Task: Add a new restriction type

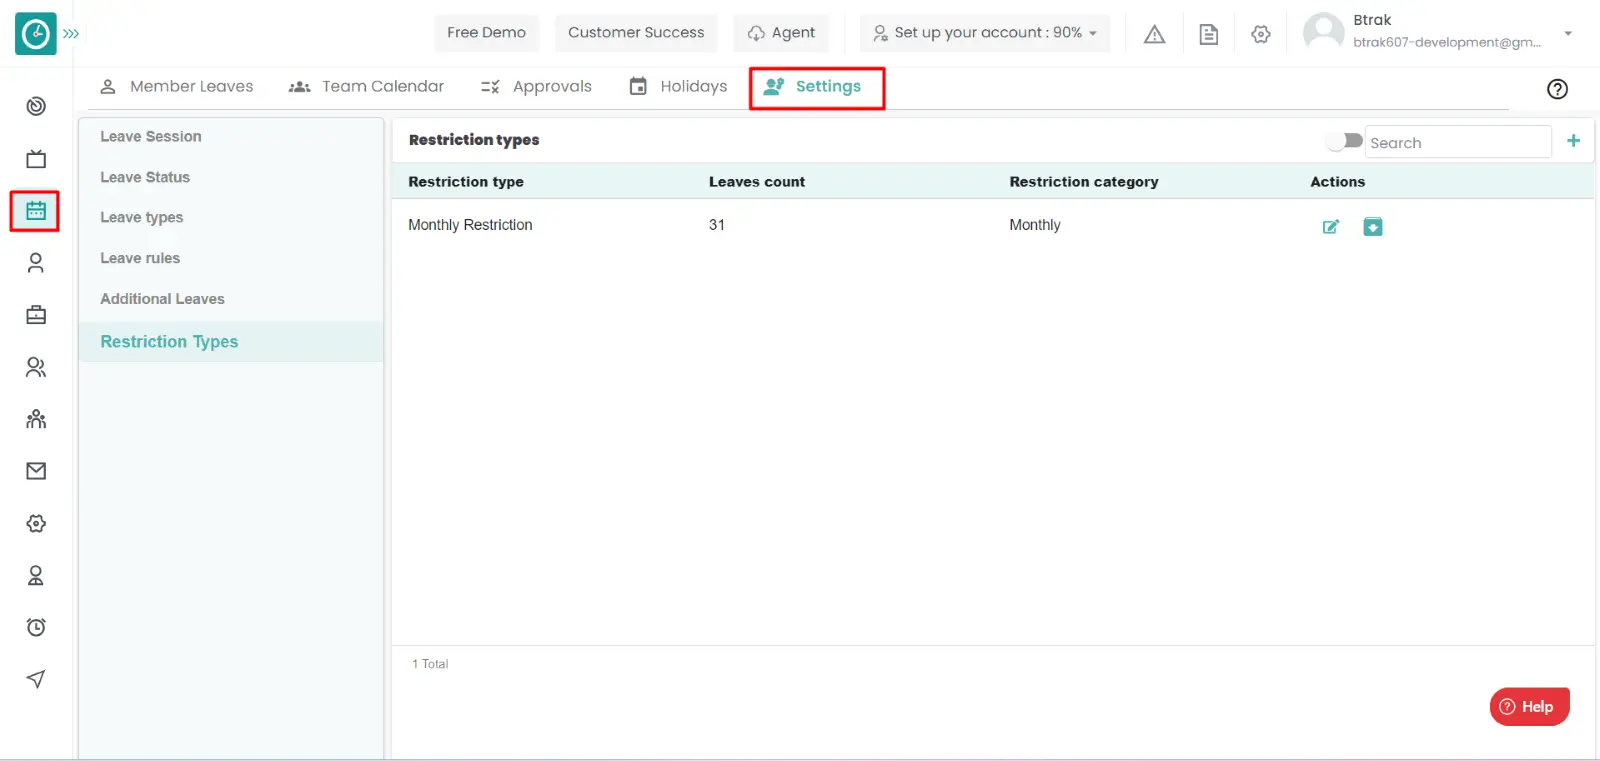Action: coord(1573,141)
